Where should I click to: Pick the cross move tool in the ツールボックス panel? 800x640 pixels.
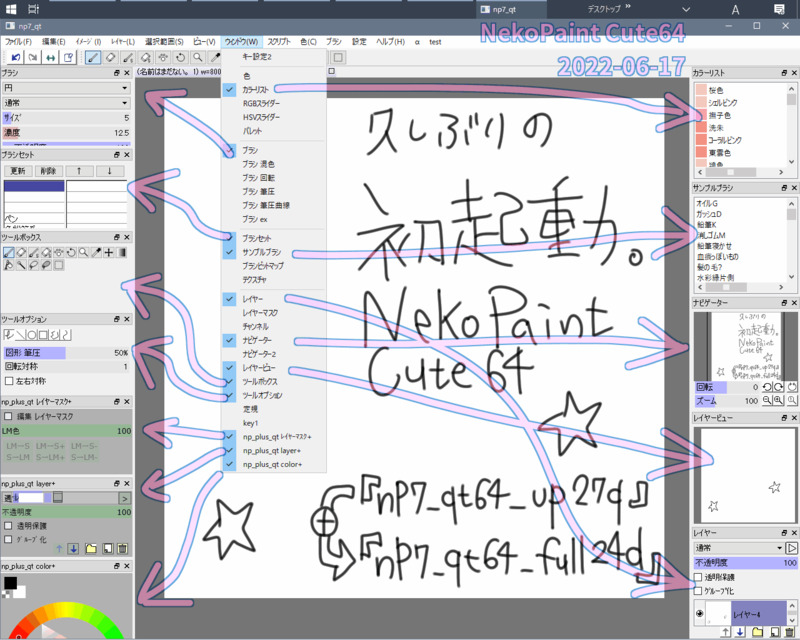[x=109, y=252]
